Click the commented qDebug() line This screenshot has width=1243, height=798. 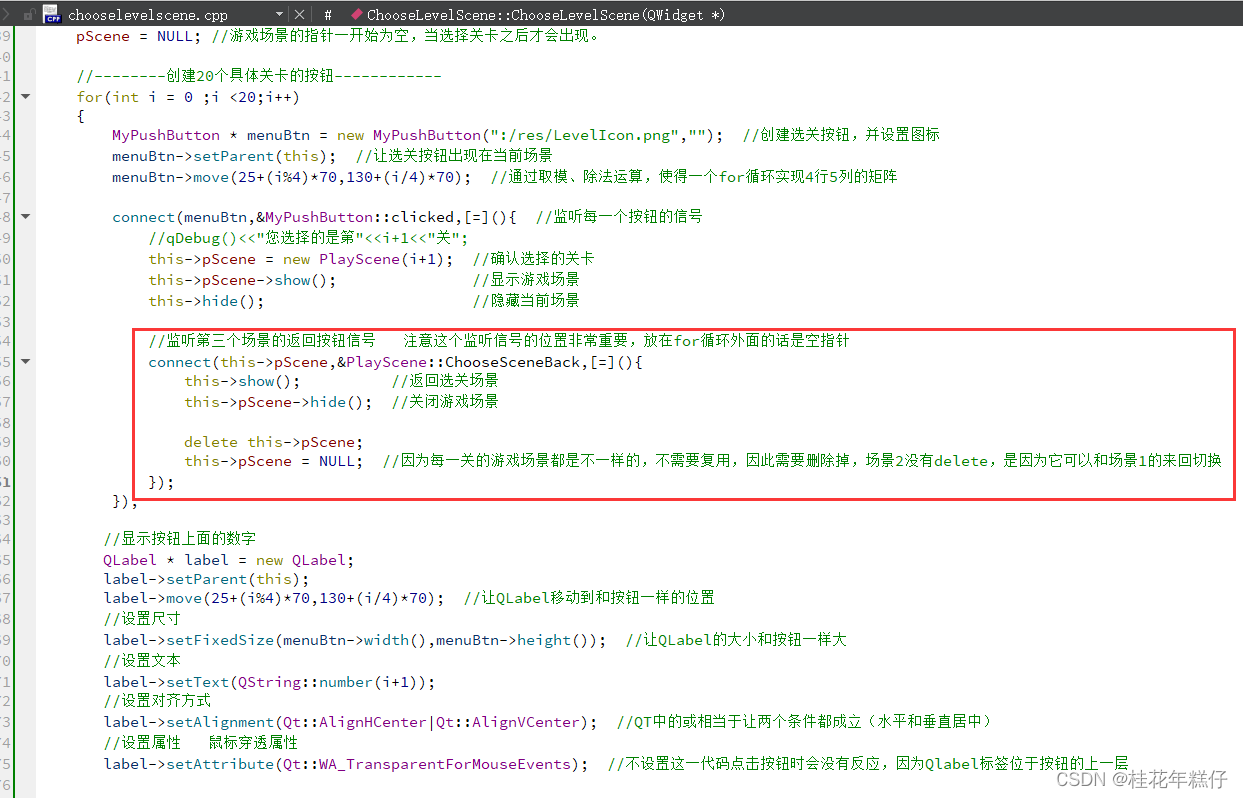point(308,238)
